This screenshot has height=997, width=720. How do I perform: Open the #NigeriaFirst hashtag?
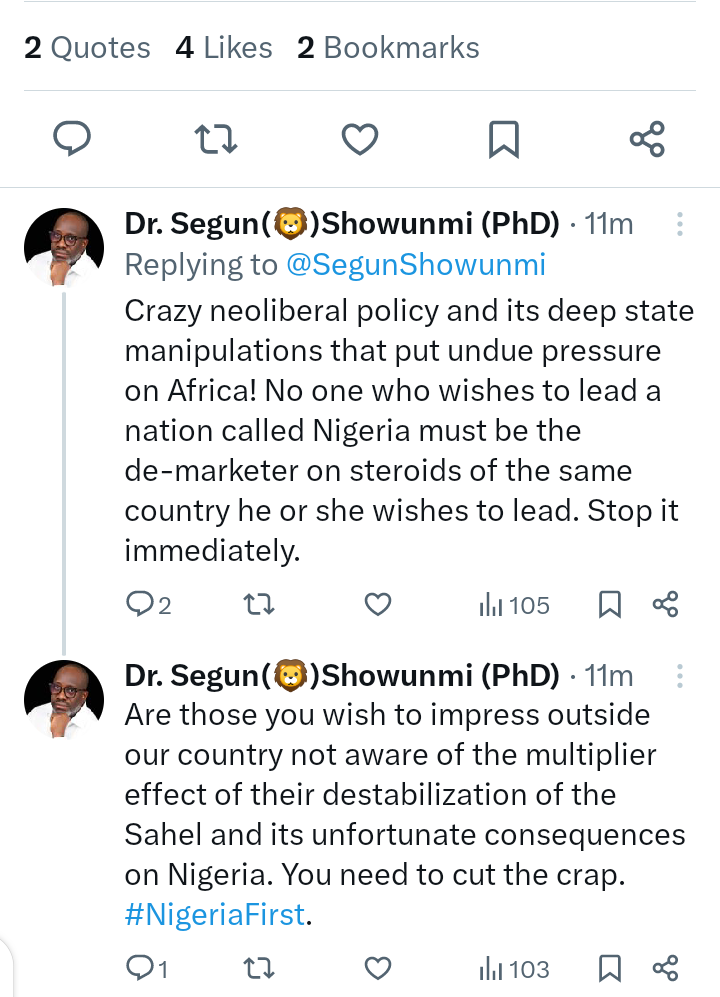(215, 915)
